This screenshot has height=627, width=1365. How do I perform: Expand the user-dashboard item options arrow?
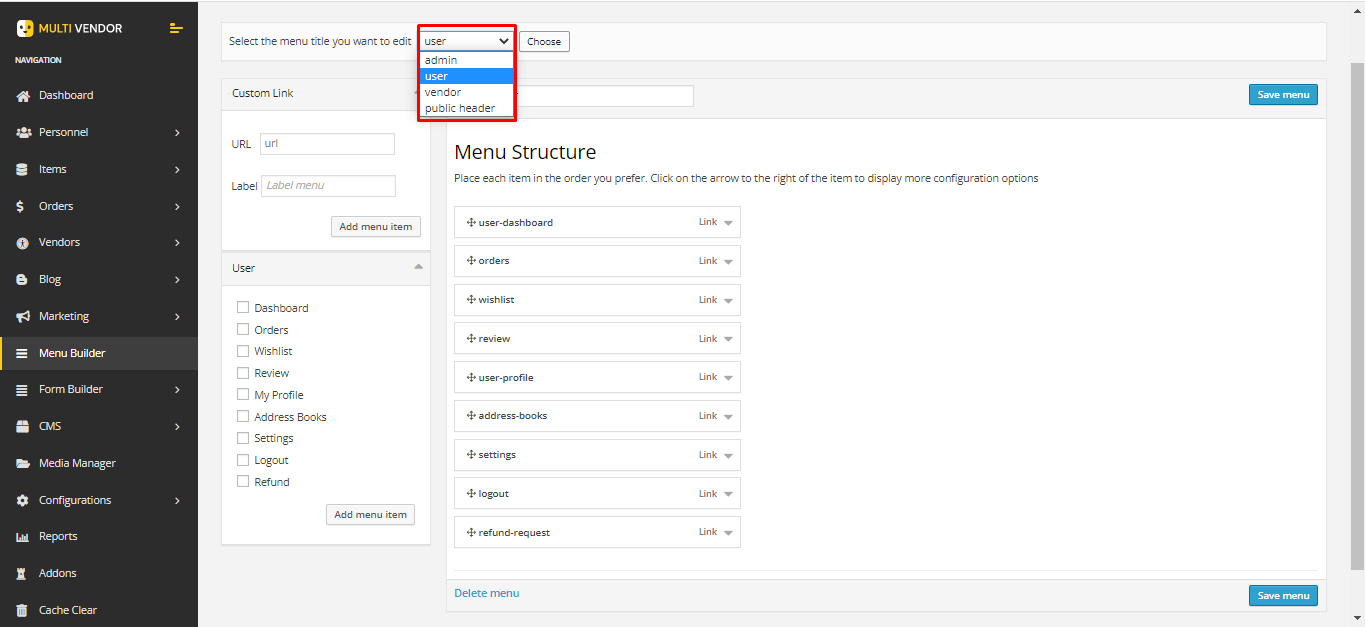[728, 223]
